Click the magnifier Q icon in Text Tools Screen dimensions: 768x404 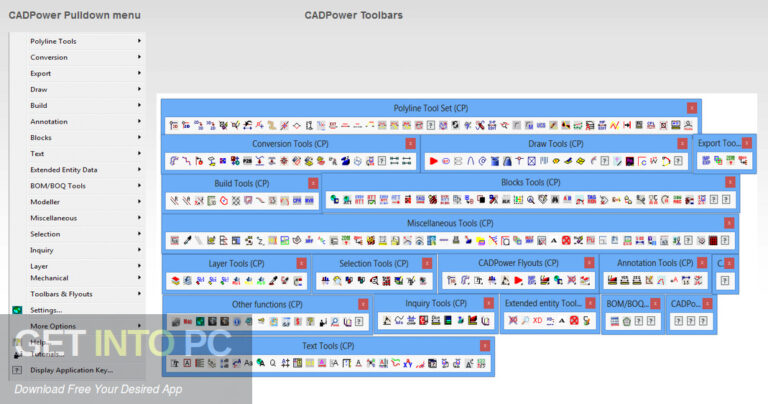coord(273,363)
